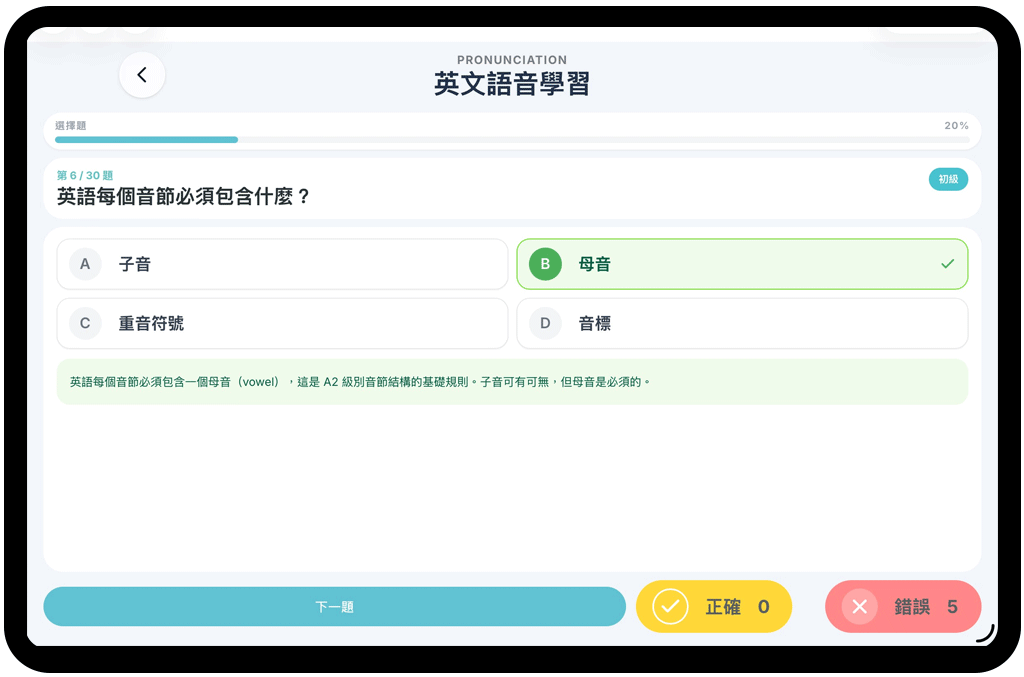Click the PRONUNCIATION heading label

point(512,59)
